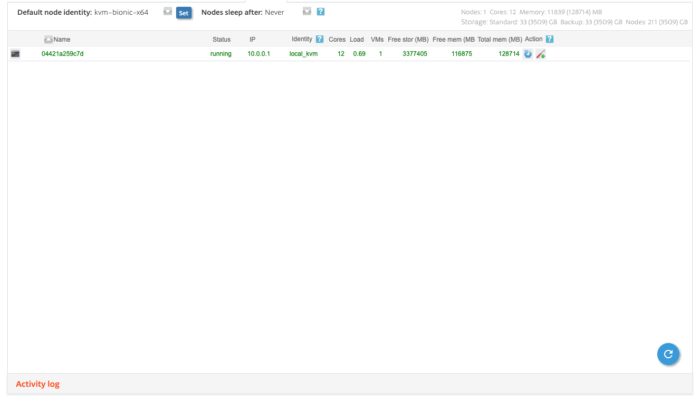Click the blue circular refresh button
Viewport: 700px width, 400px height.
tap(668, 353)
